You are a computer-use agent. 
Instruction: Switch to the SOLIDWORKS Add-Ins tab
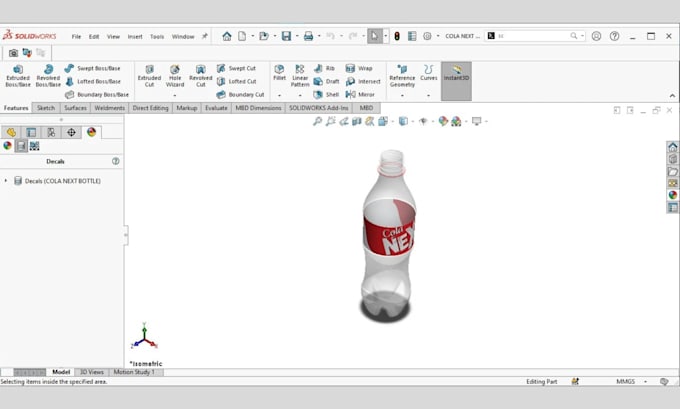click(319, 108)
